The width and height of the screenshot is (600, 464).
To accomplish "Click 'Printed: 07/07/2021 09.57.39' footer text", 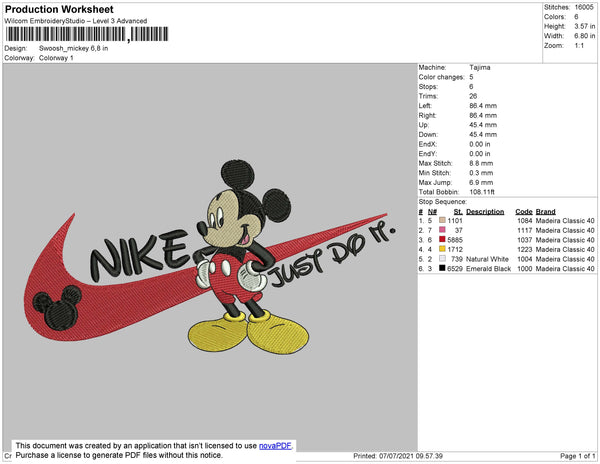I will pyautogui.click(x=398, y=456).
